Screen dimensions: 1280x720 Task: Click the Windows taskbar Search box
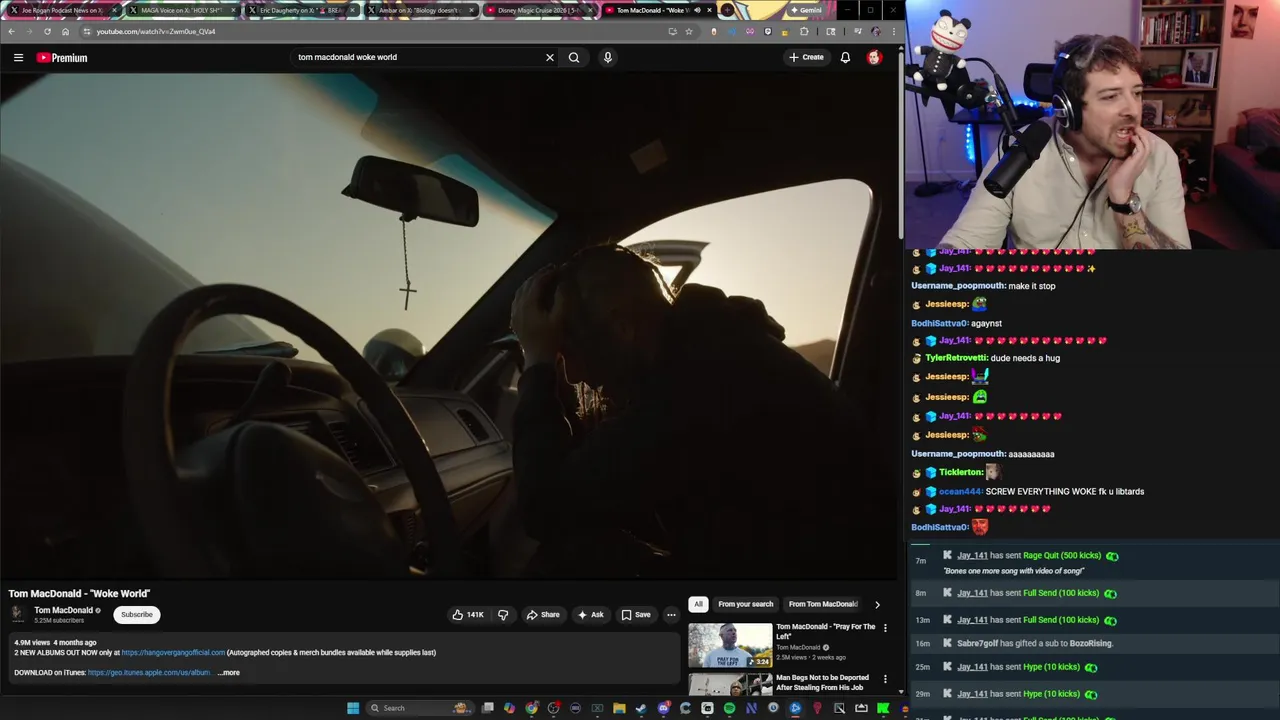tap(418, 708)
